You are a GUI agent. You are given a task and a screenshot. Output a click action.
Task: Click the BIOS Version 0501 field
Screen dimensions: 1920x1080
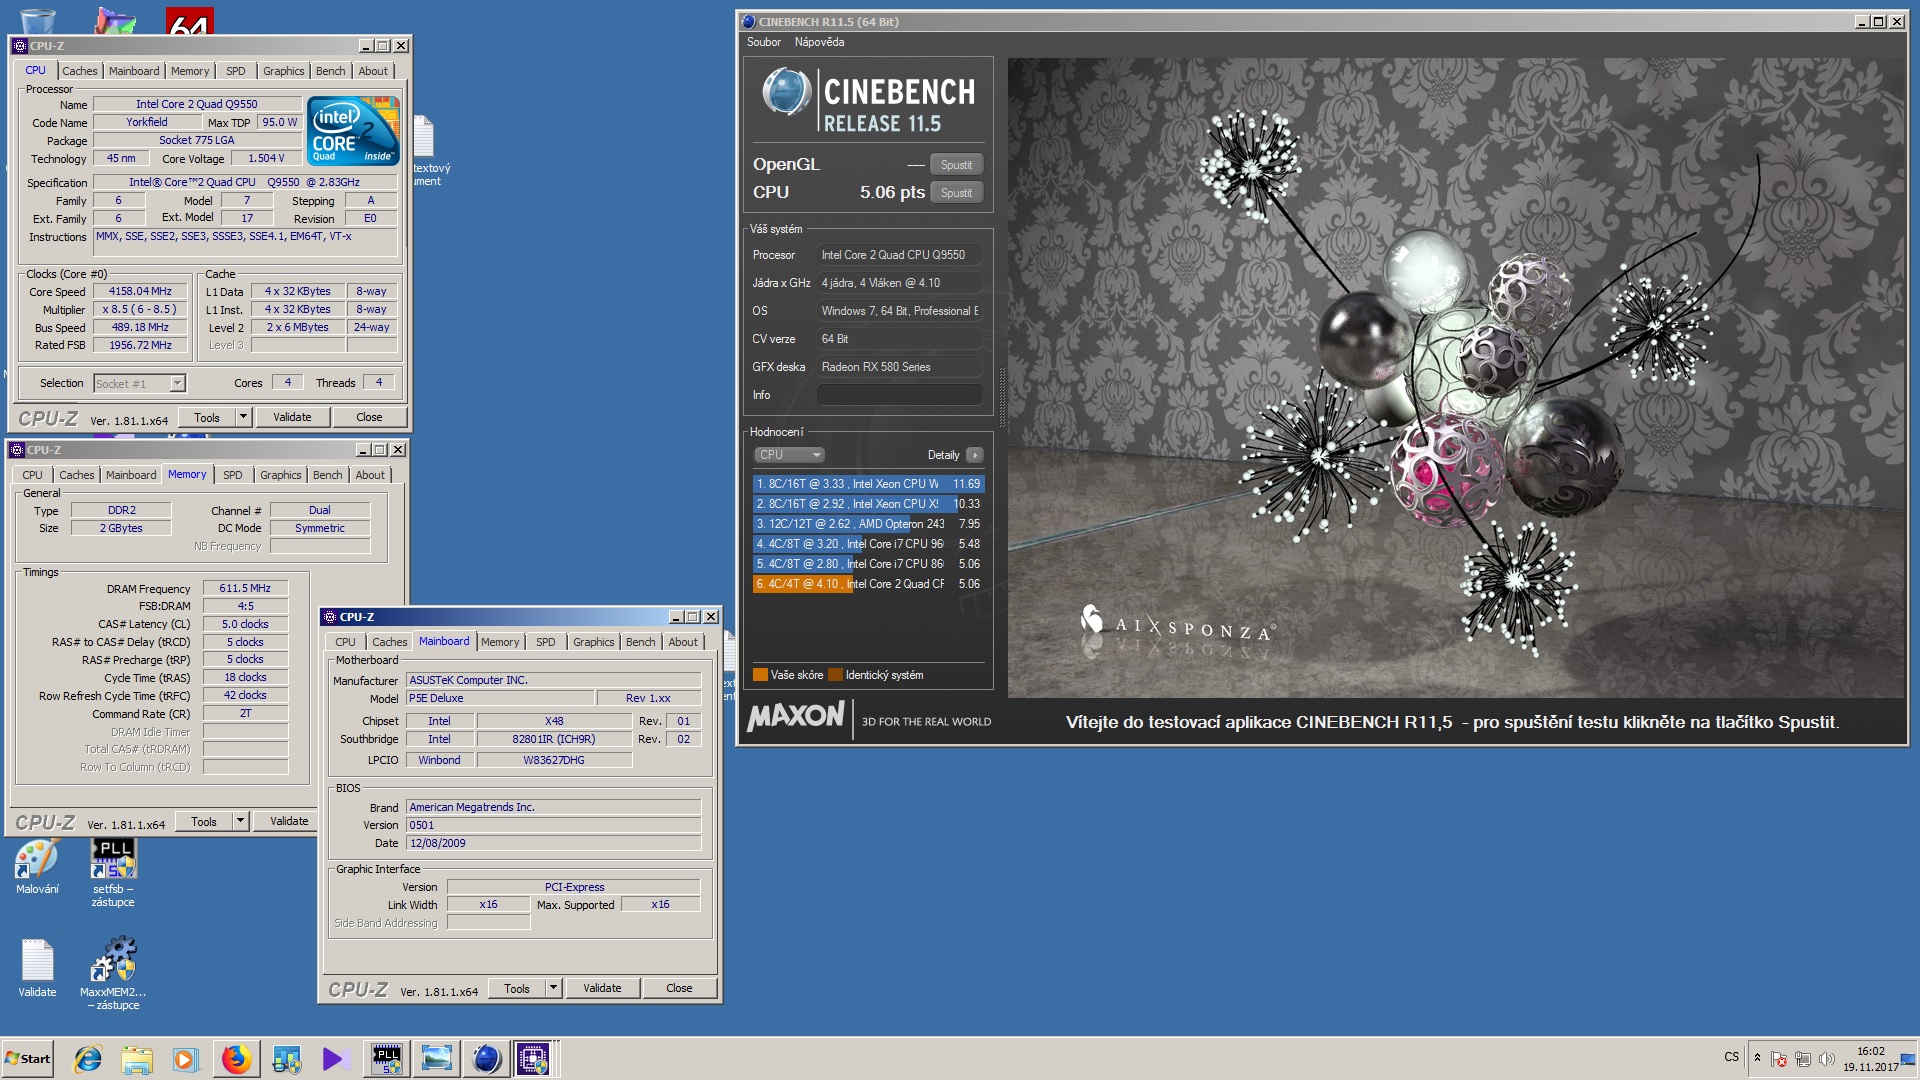554,825
